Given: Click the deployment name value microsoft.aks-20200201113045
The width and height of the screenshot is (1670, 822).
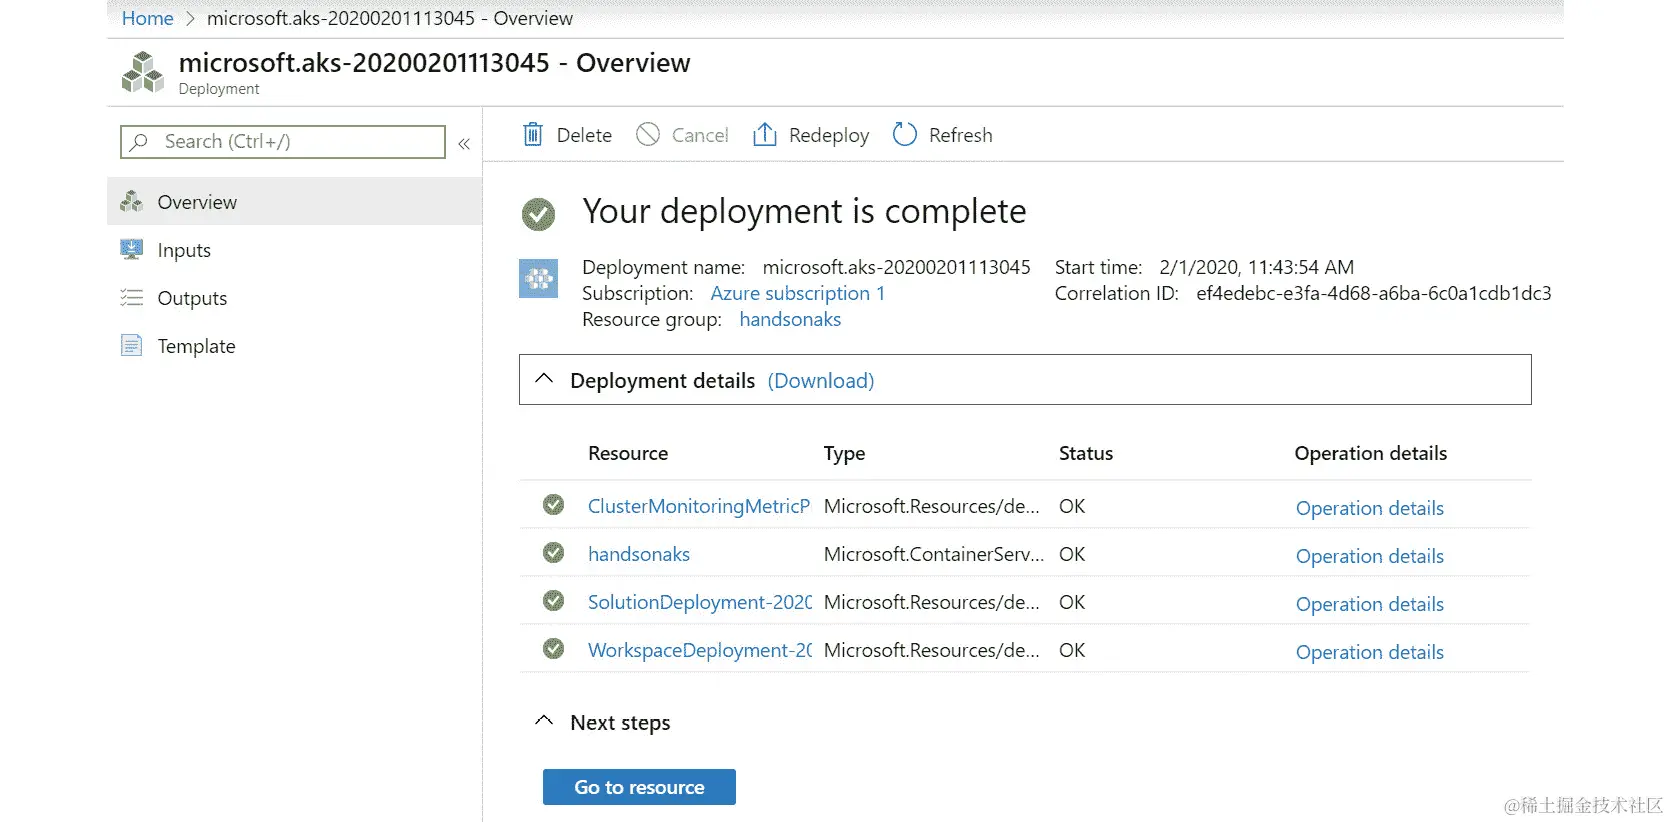Looking at the screenshot, I should coord(896,267).
